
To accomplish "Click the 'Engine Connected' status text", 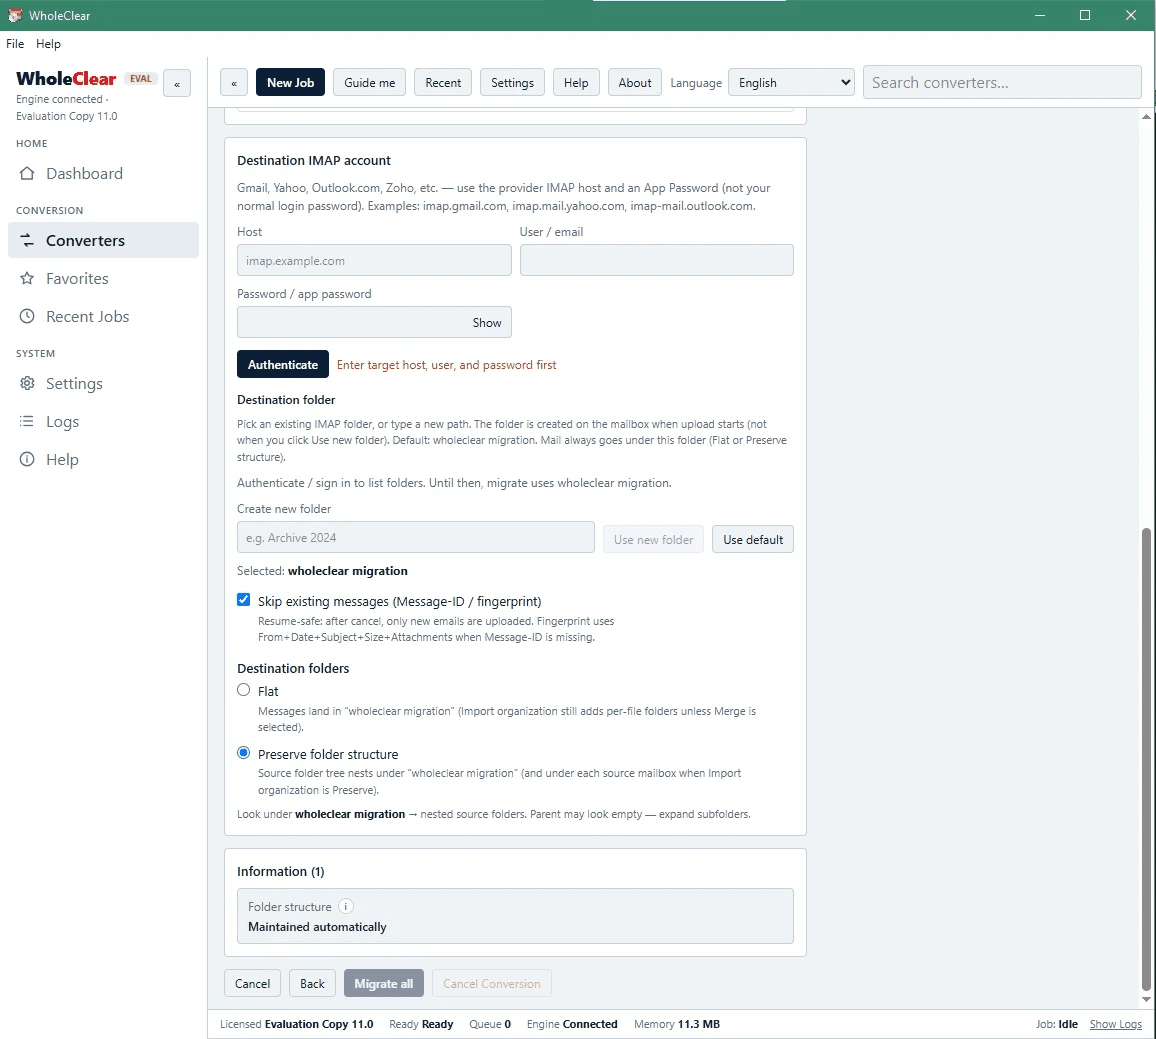I will (572, 1024).
